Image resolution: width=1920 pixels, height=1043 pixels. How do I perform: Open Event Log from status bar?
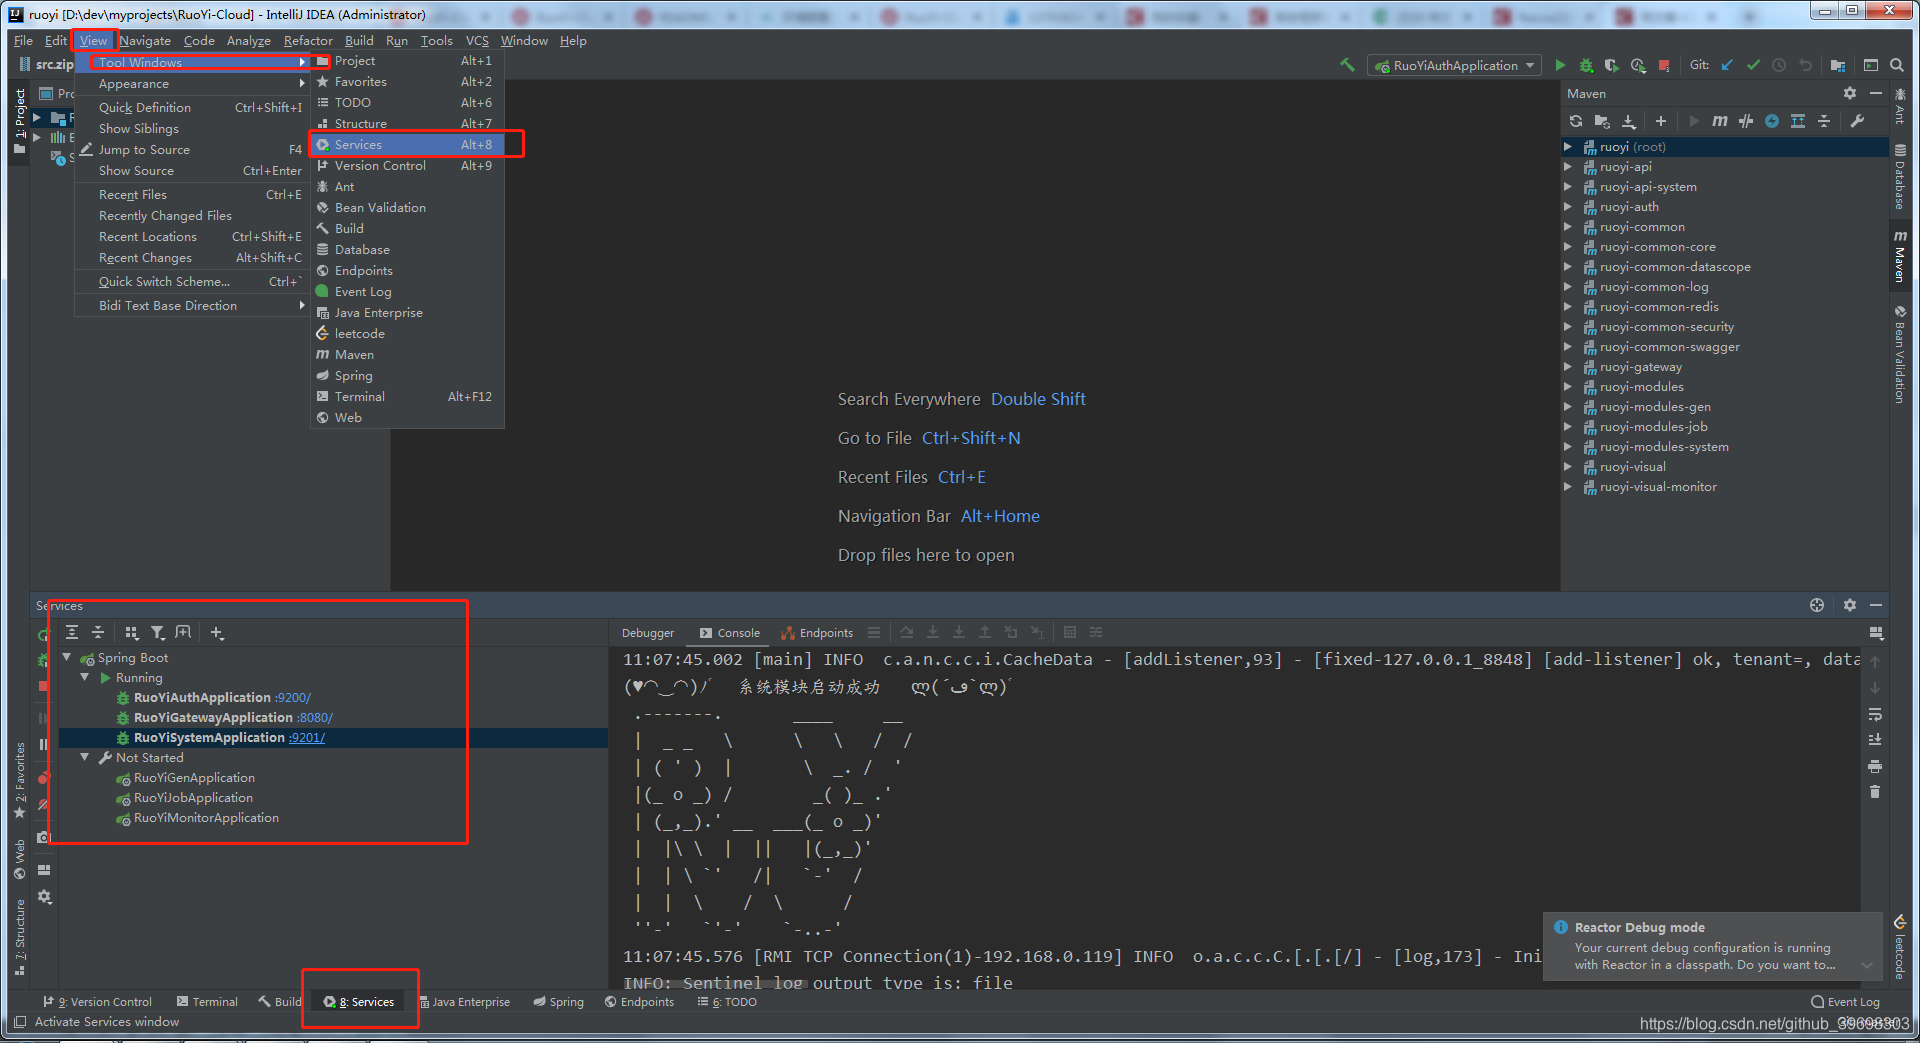pos(1845,1001)
